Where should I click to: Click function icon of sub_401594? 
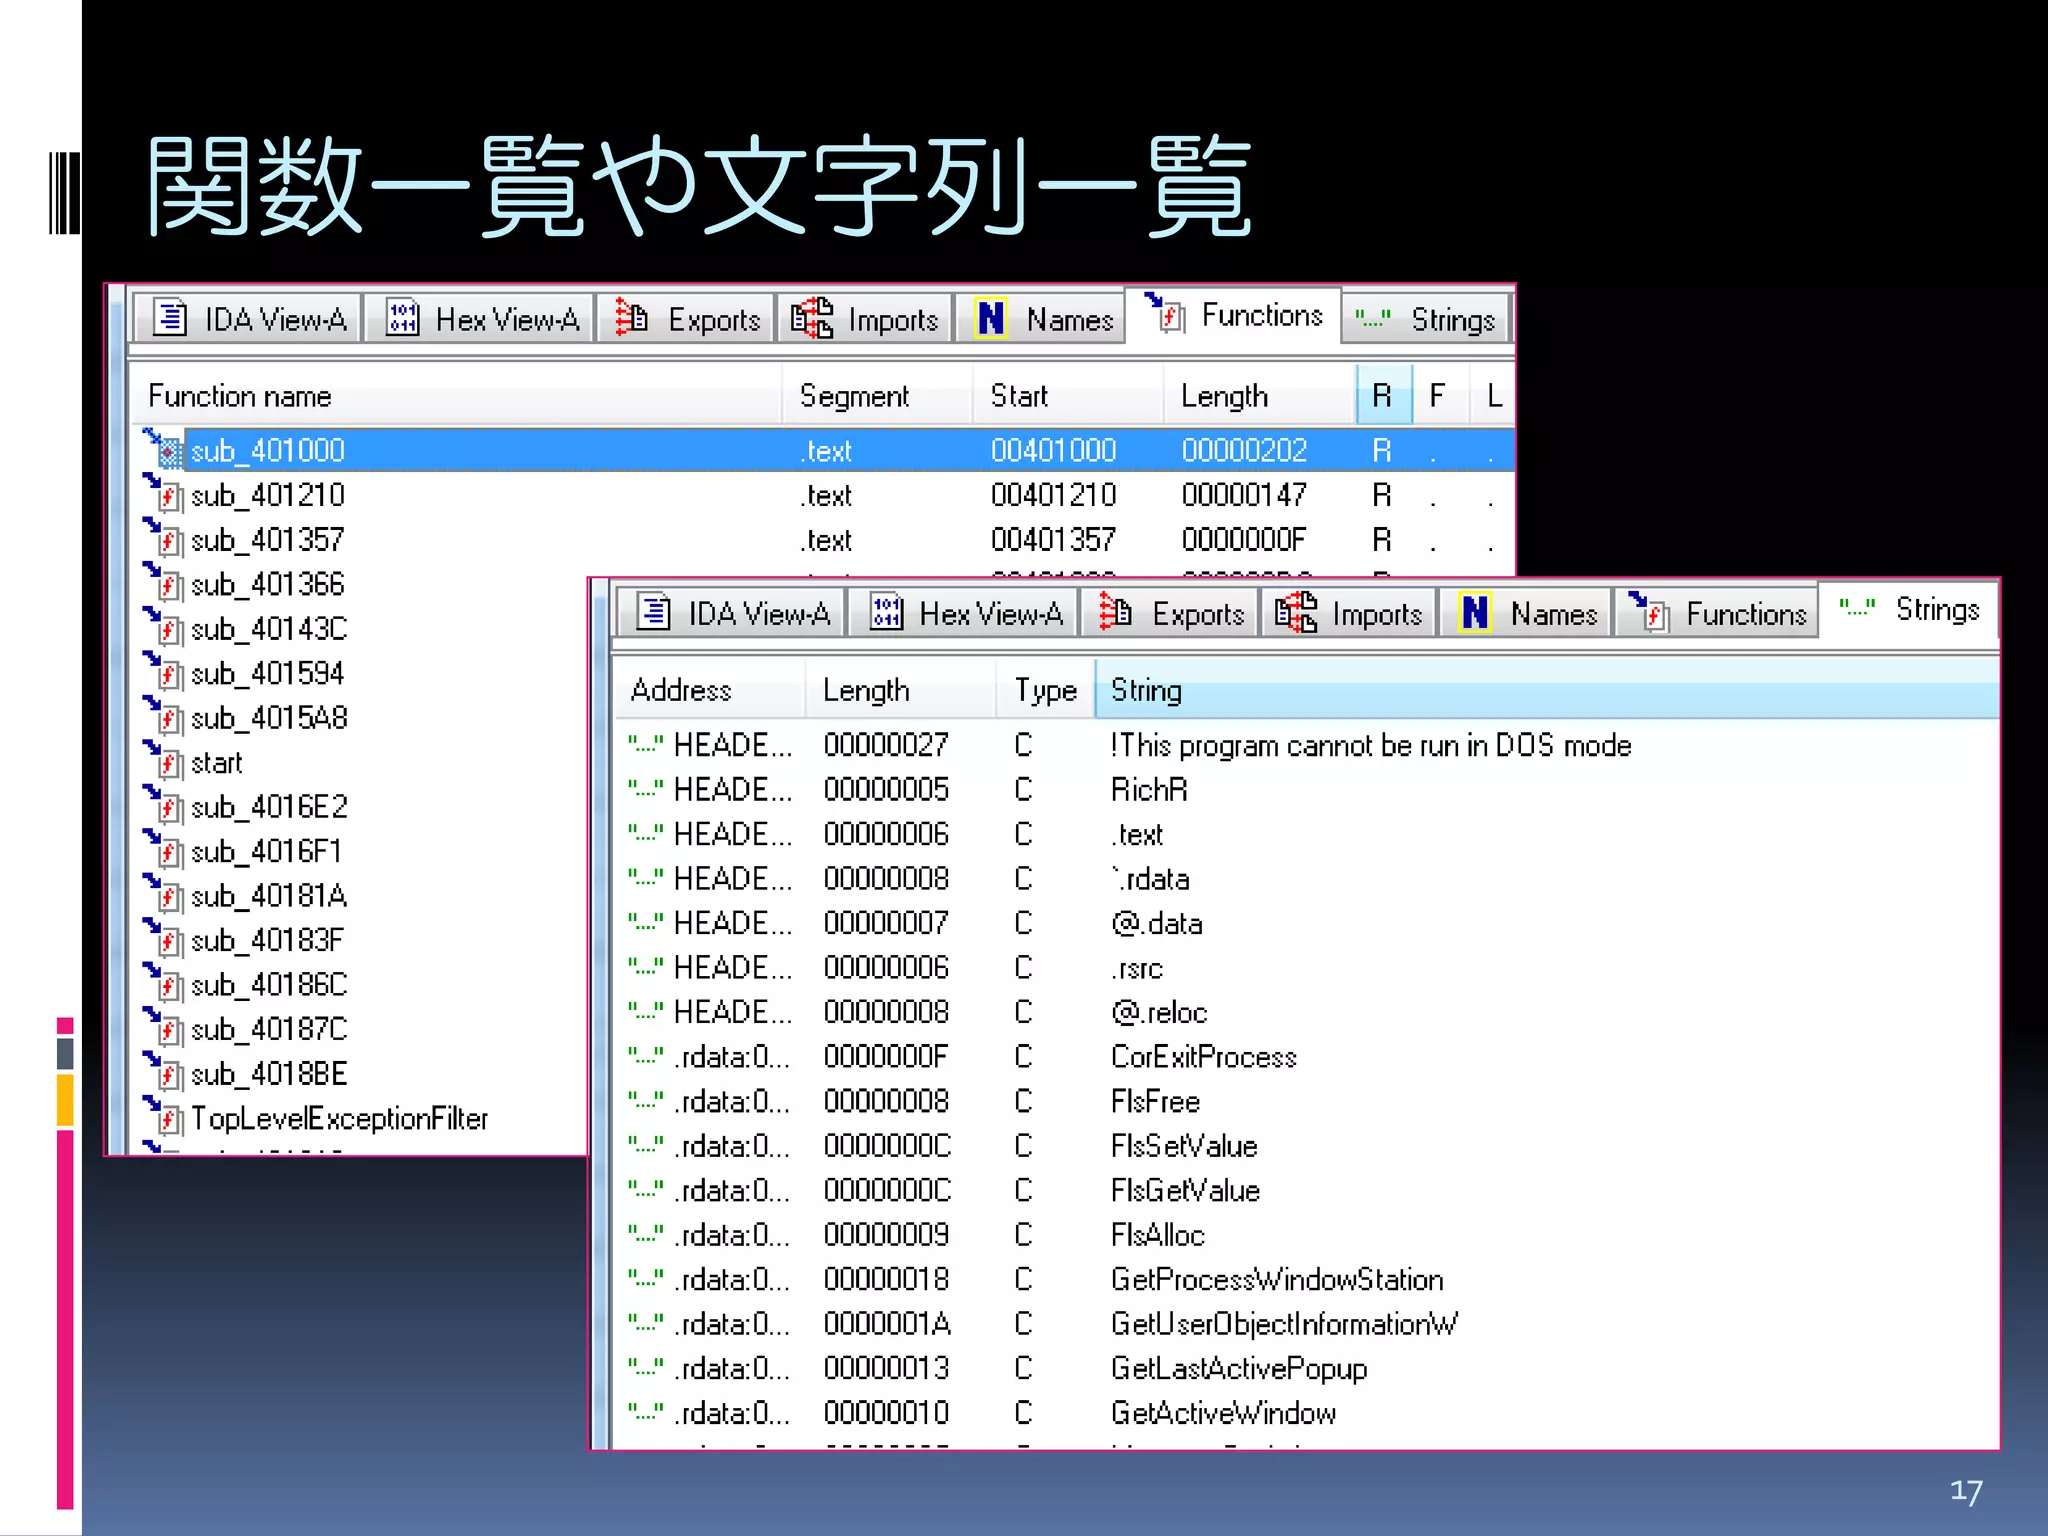click(165, 673)
